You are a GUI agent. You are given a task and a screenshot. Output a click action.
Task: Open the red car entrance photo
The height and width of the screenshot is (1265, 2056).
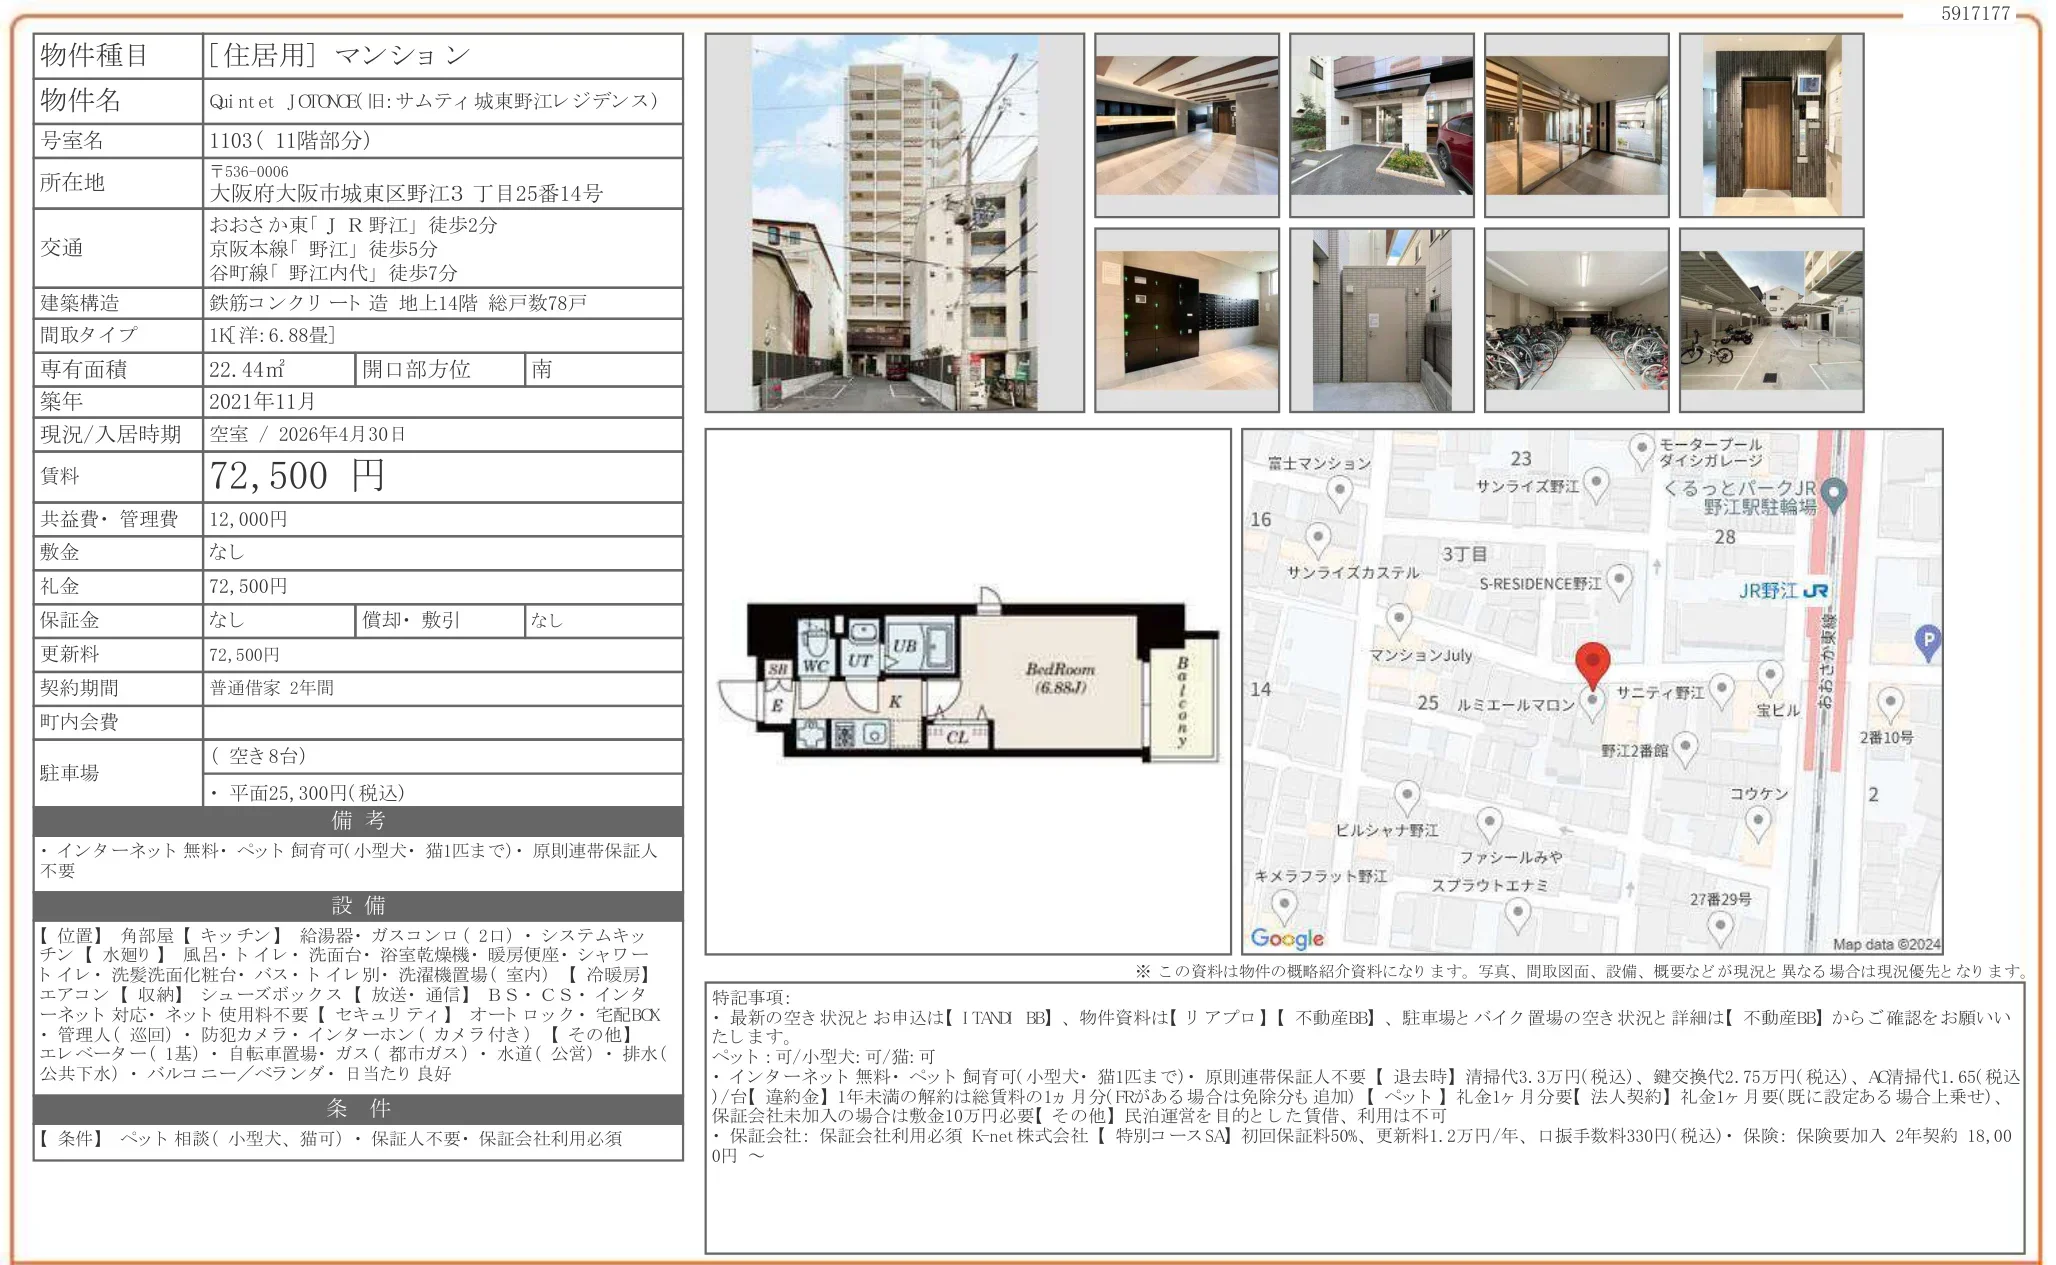[1381, 125]
